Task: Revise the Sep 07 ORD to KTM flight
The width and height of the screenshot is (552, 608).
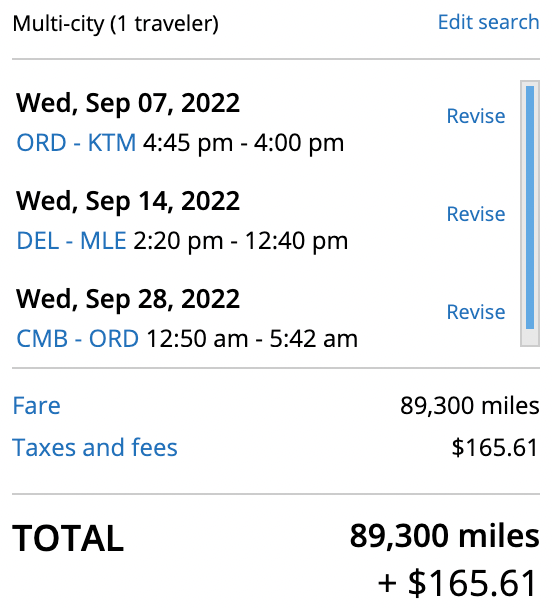Action: (476, 116)
